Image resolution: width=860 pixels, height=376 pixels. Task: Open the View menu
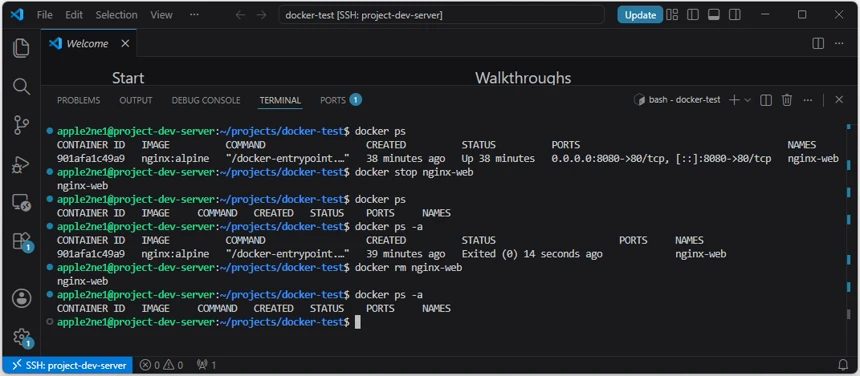click(x=161, y=15)
